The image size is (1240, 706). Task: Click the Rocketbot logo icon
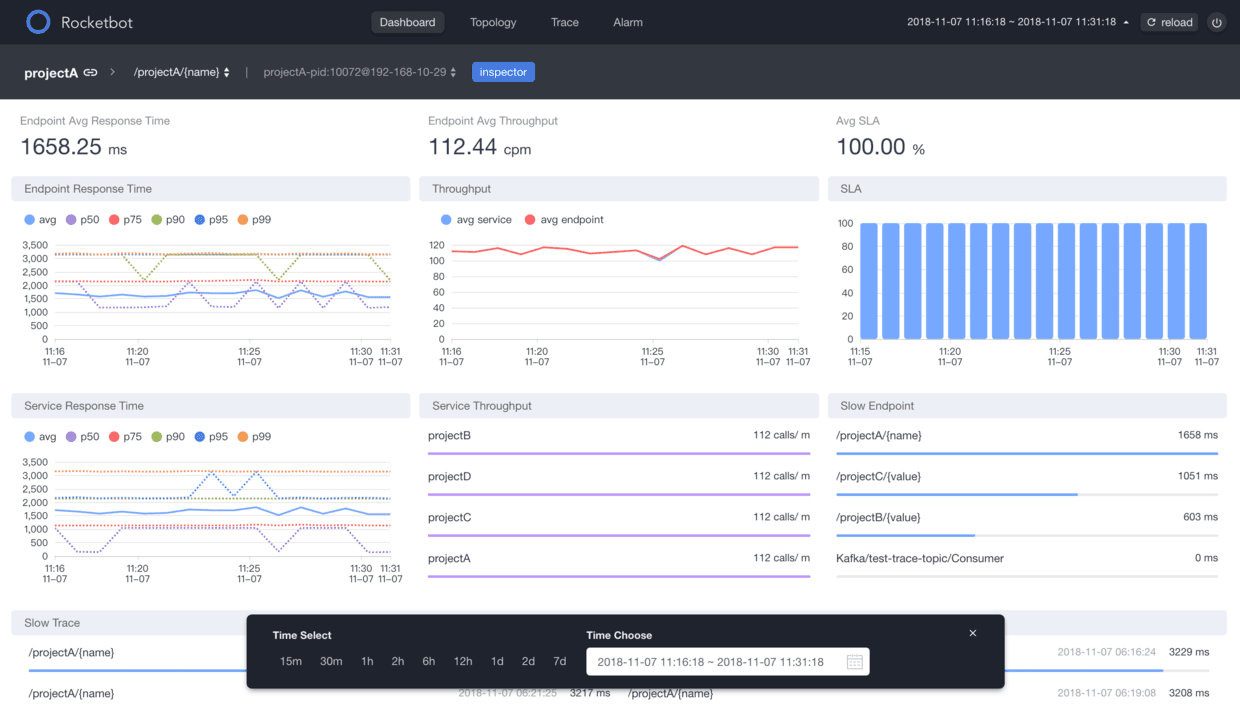[x=37, y=21]
